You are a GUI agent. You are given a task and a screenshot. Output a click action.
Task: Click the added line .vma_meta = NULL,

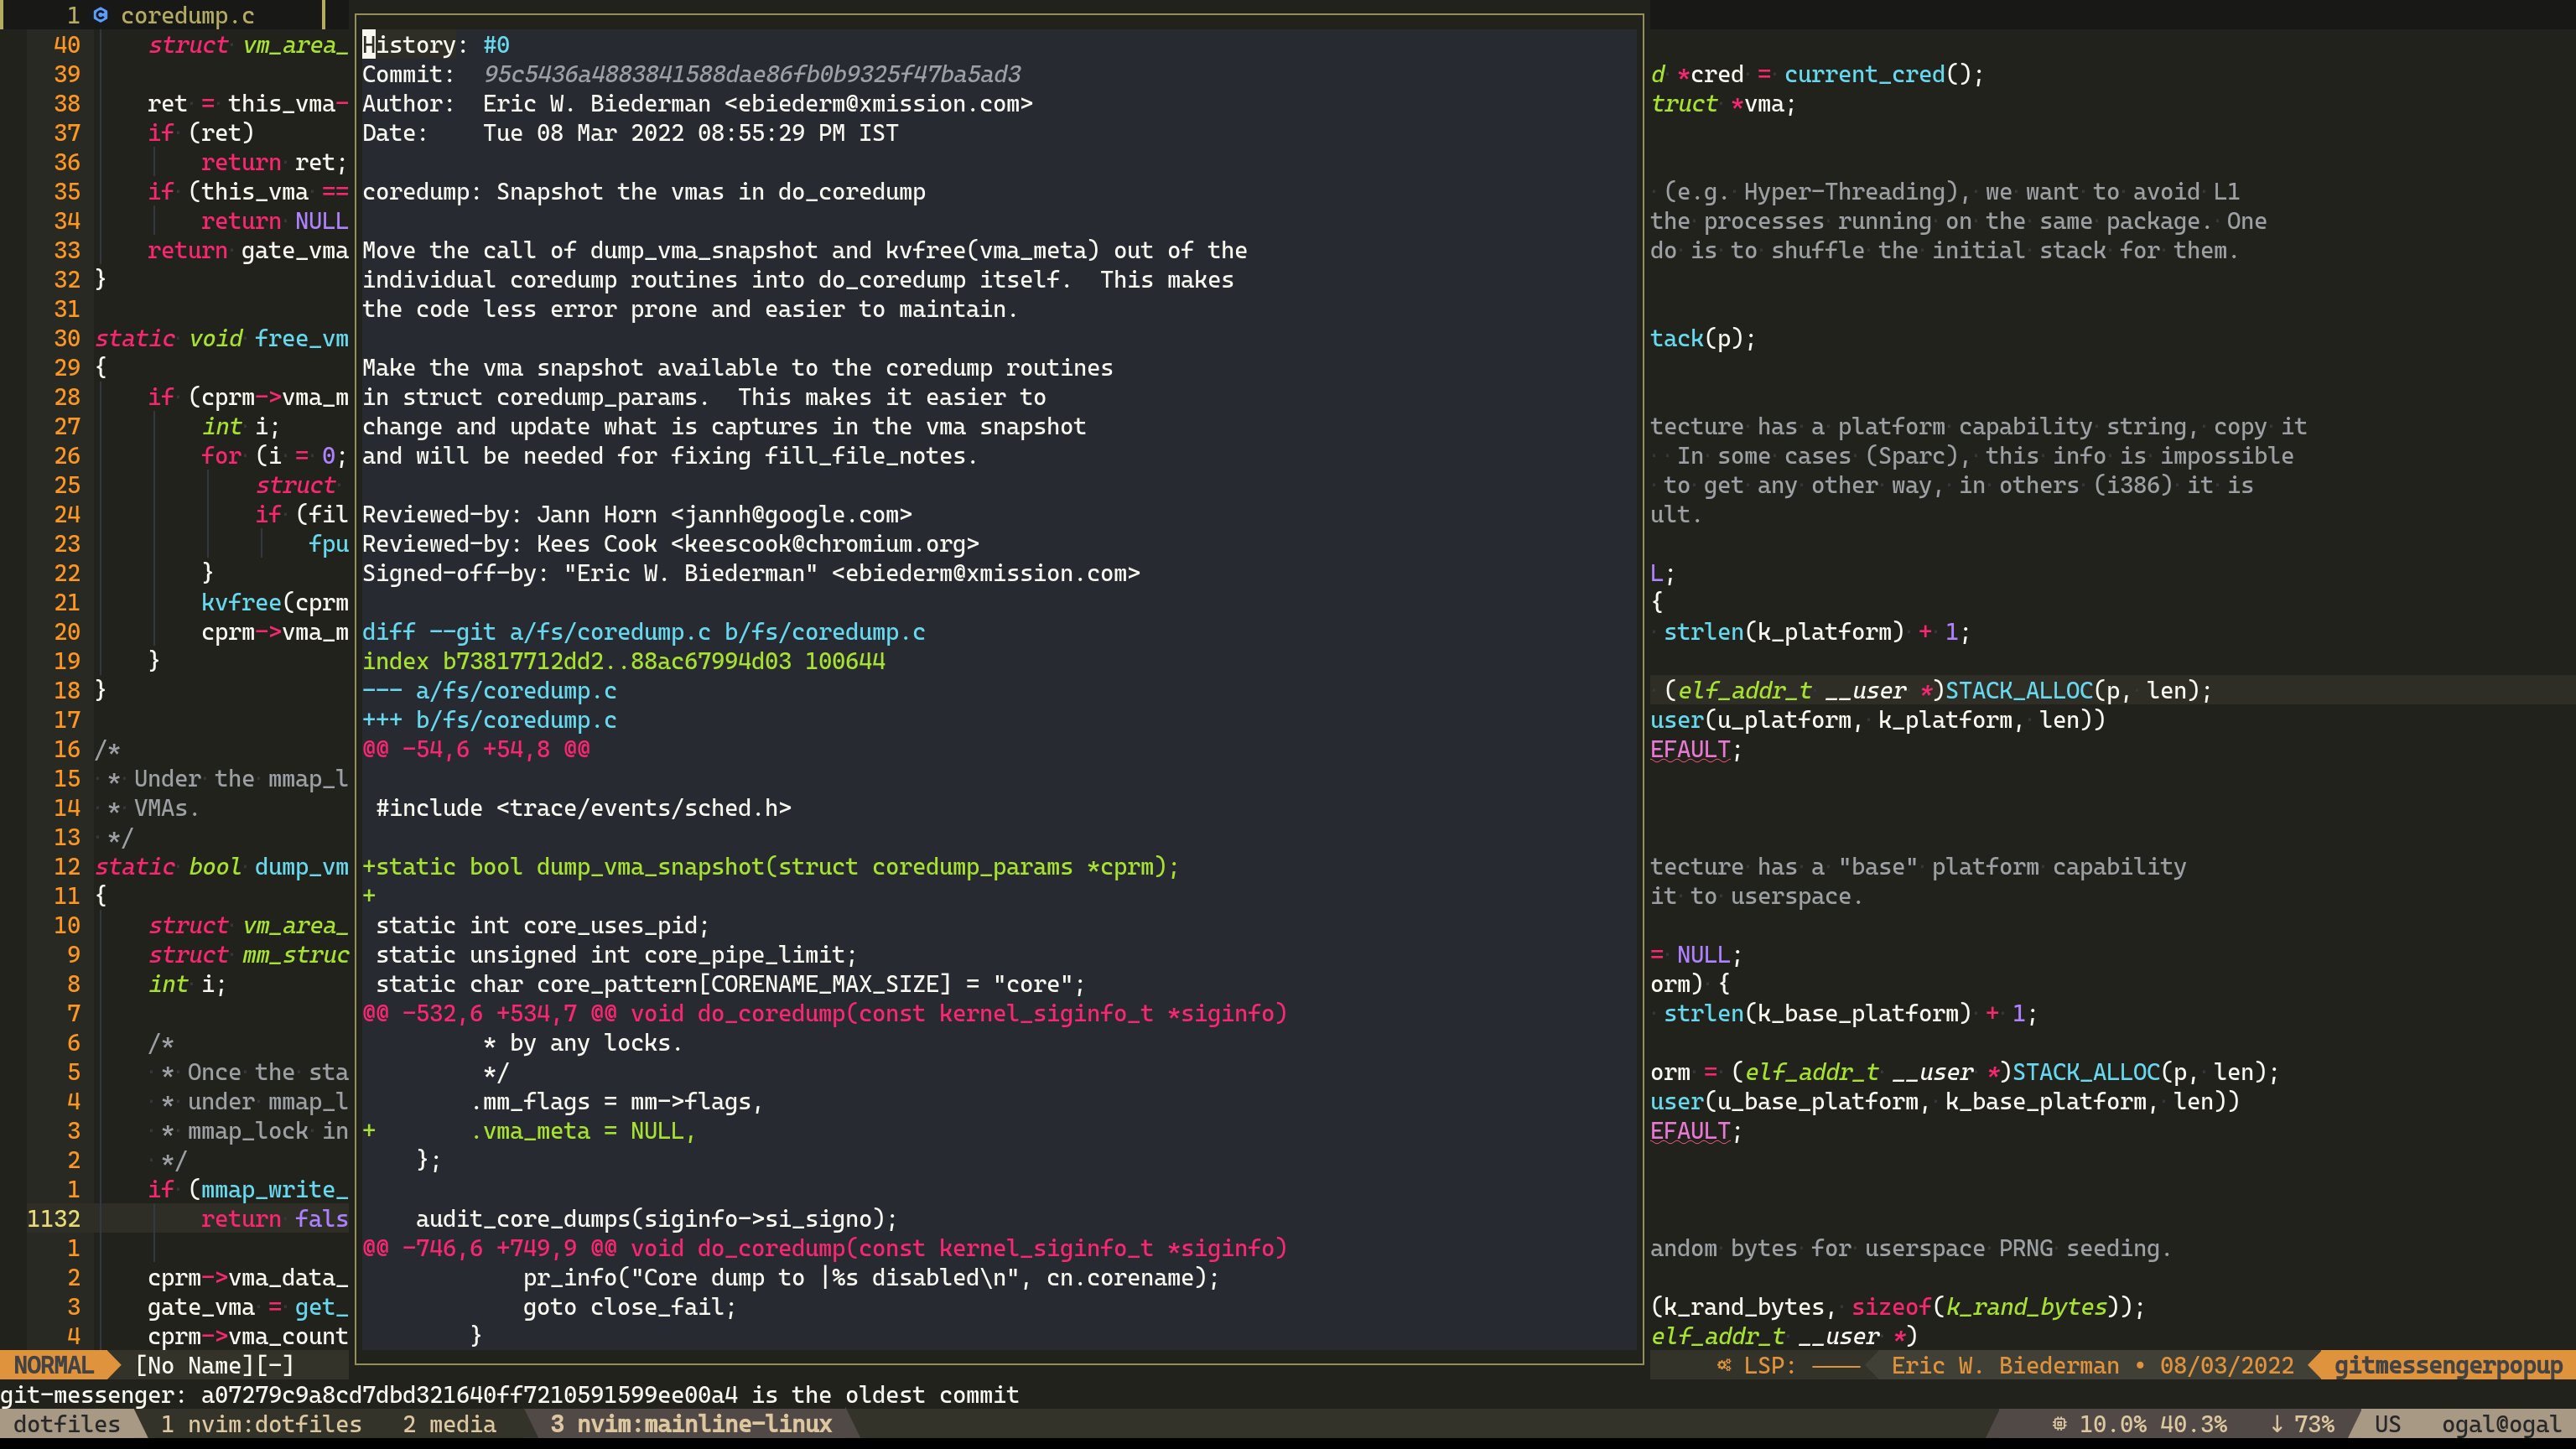tap(529, 1130)
